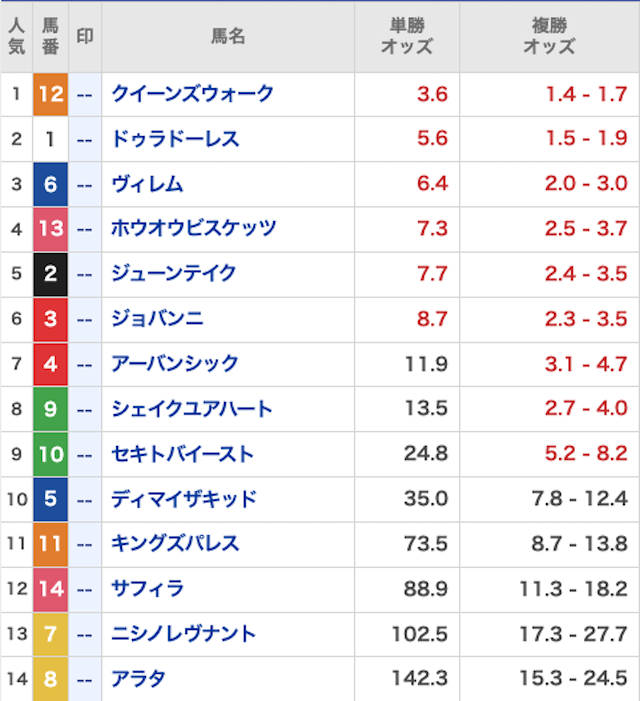The height and width of the screenshot is (701, 640).
Task: Click yellow horse number 7 badge
Action: [50, 634]
